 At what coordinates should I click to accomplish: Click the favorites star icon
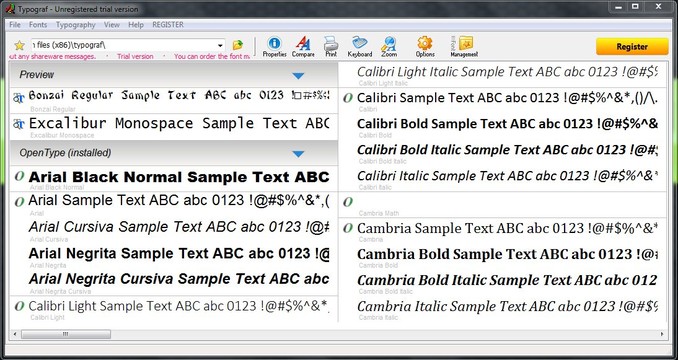pyautogui.click(x=19, y=45)
